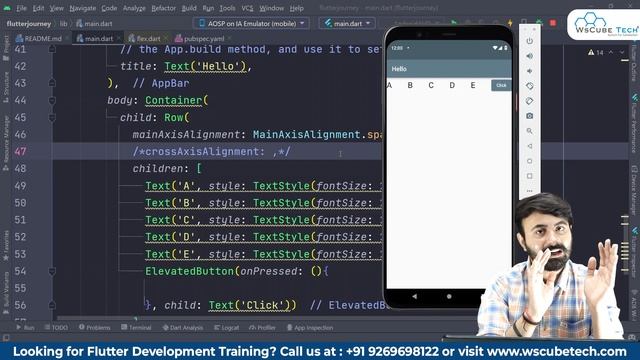Toggle the fold marker at line 56

point(52,305)
